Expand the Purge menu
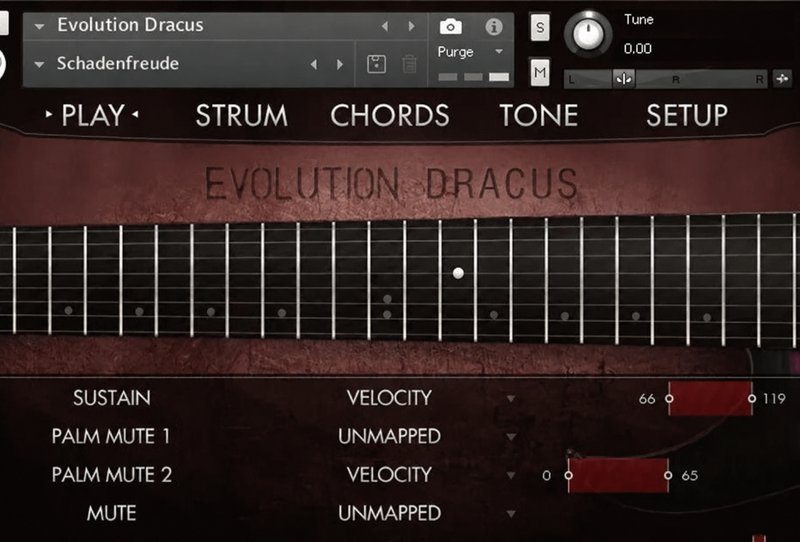This screenshot has height=542, width=800. (499, 52)
